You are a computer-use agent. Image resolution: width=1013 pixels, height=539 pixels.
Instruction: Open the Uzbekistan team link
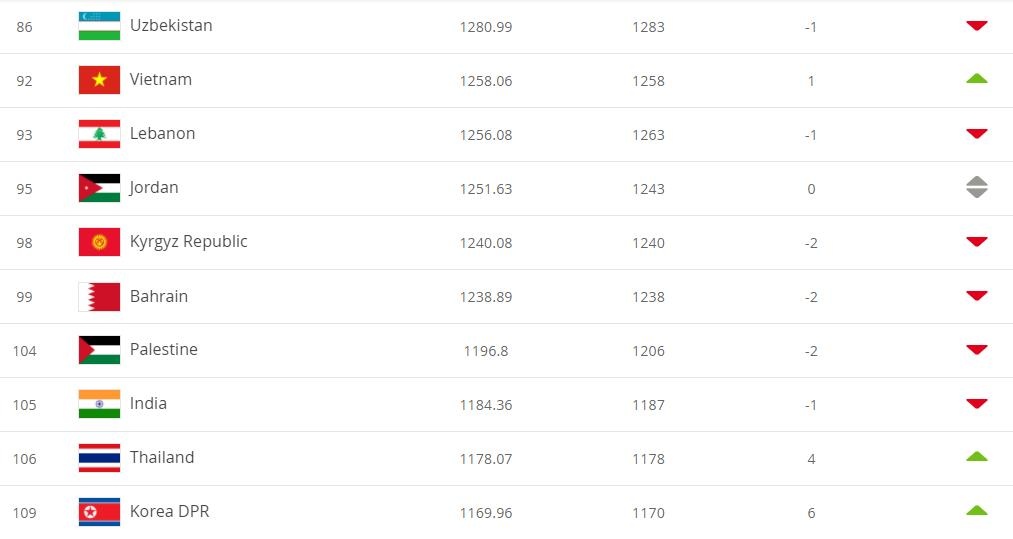[x=171, y=26]
